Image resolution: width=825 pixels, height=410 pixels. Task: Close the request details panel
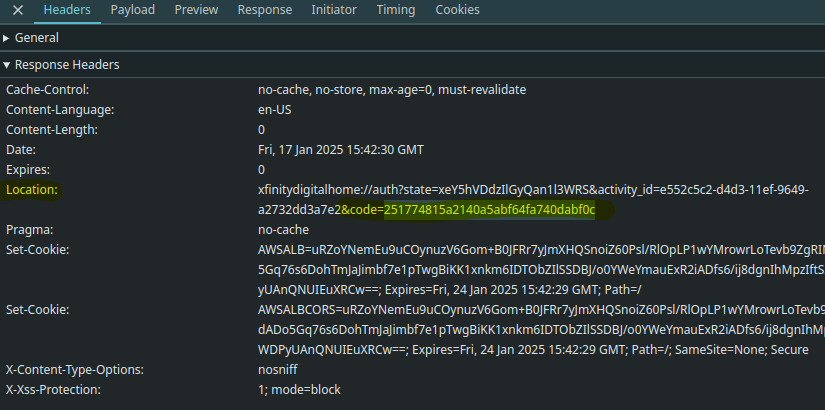[18, 10]
